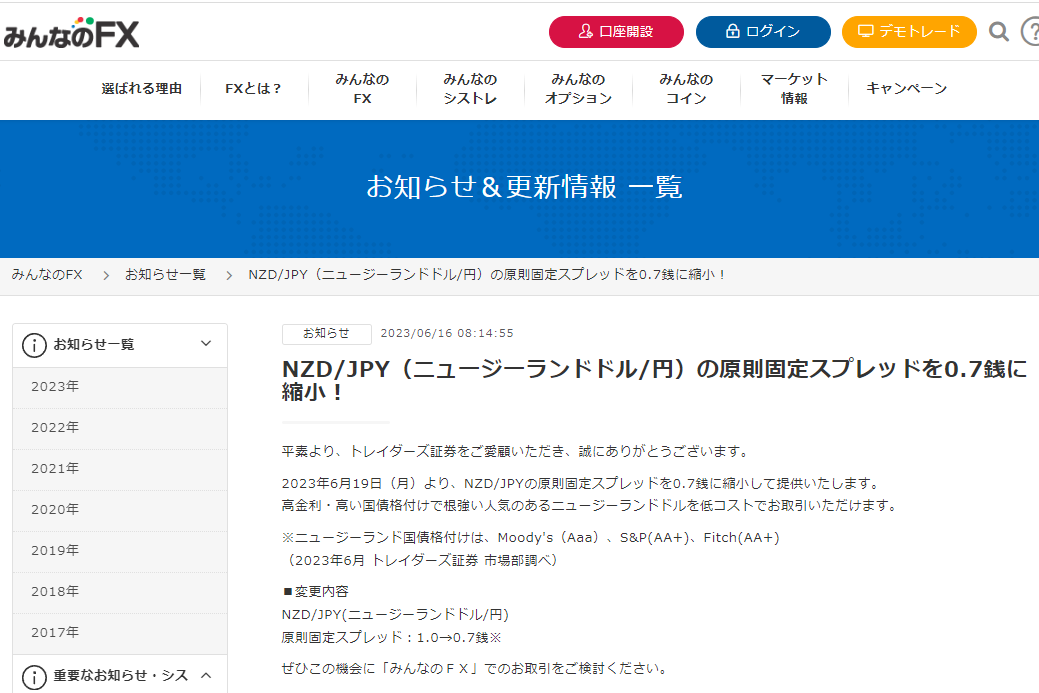
Task: Select 2020年 in the sidebar
Action: [120, 510]
